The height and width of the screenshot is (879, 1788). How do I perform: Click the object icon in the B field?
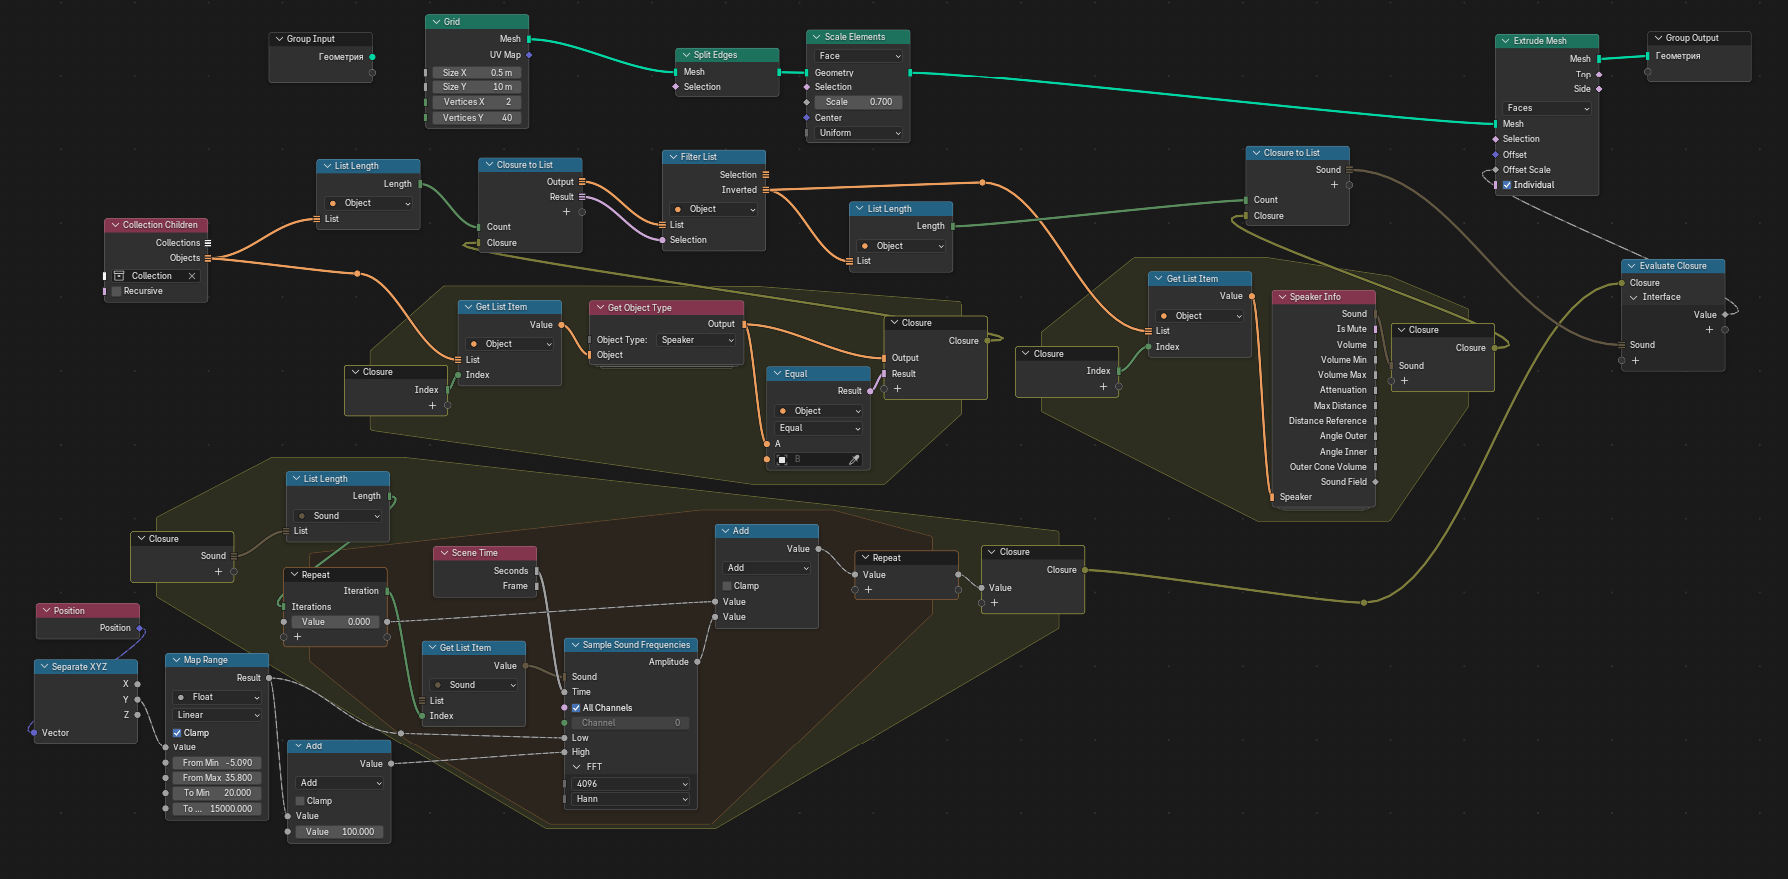[x=782, y=460]
